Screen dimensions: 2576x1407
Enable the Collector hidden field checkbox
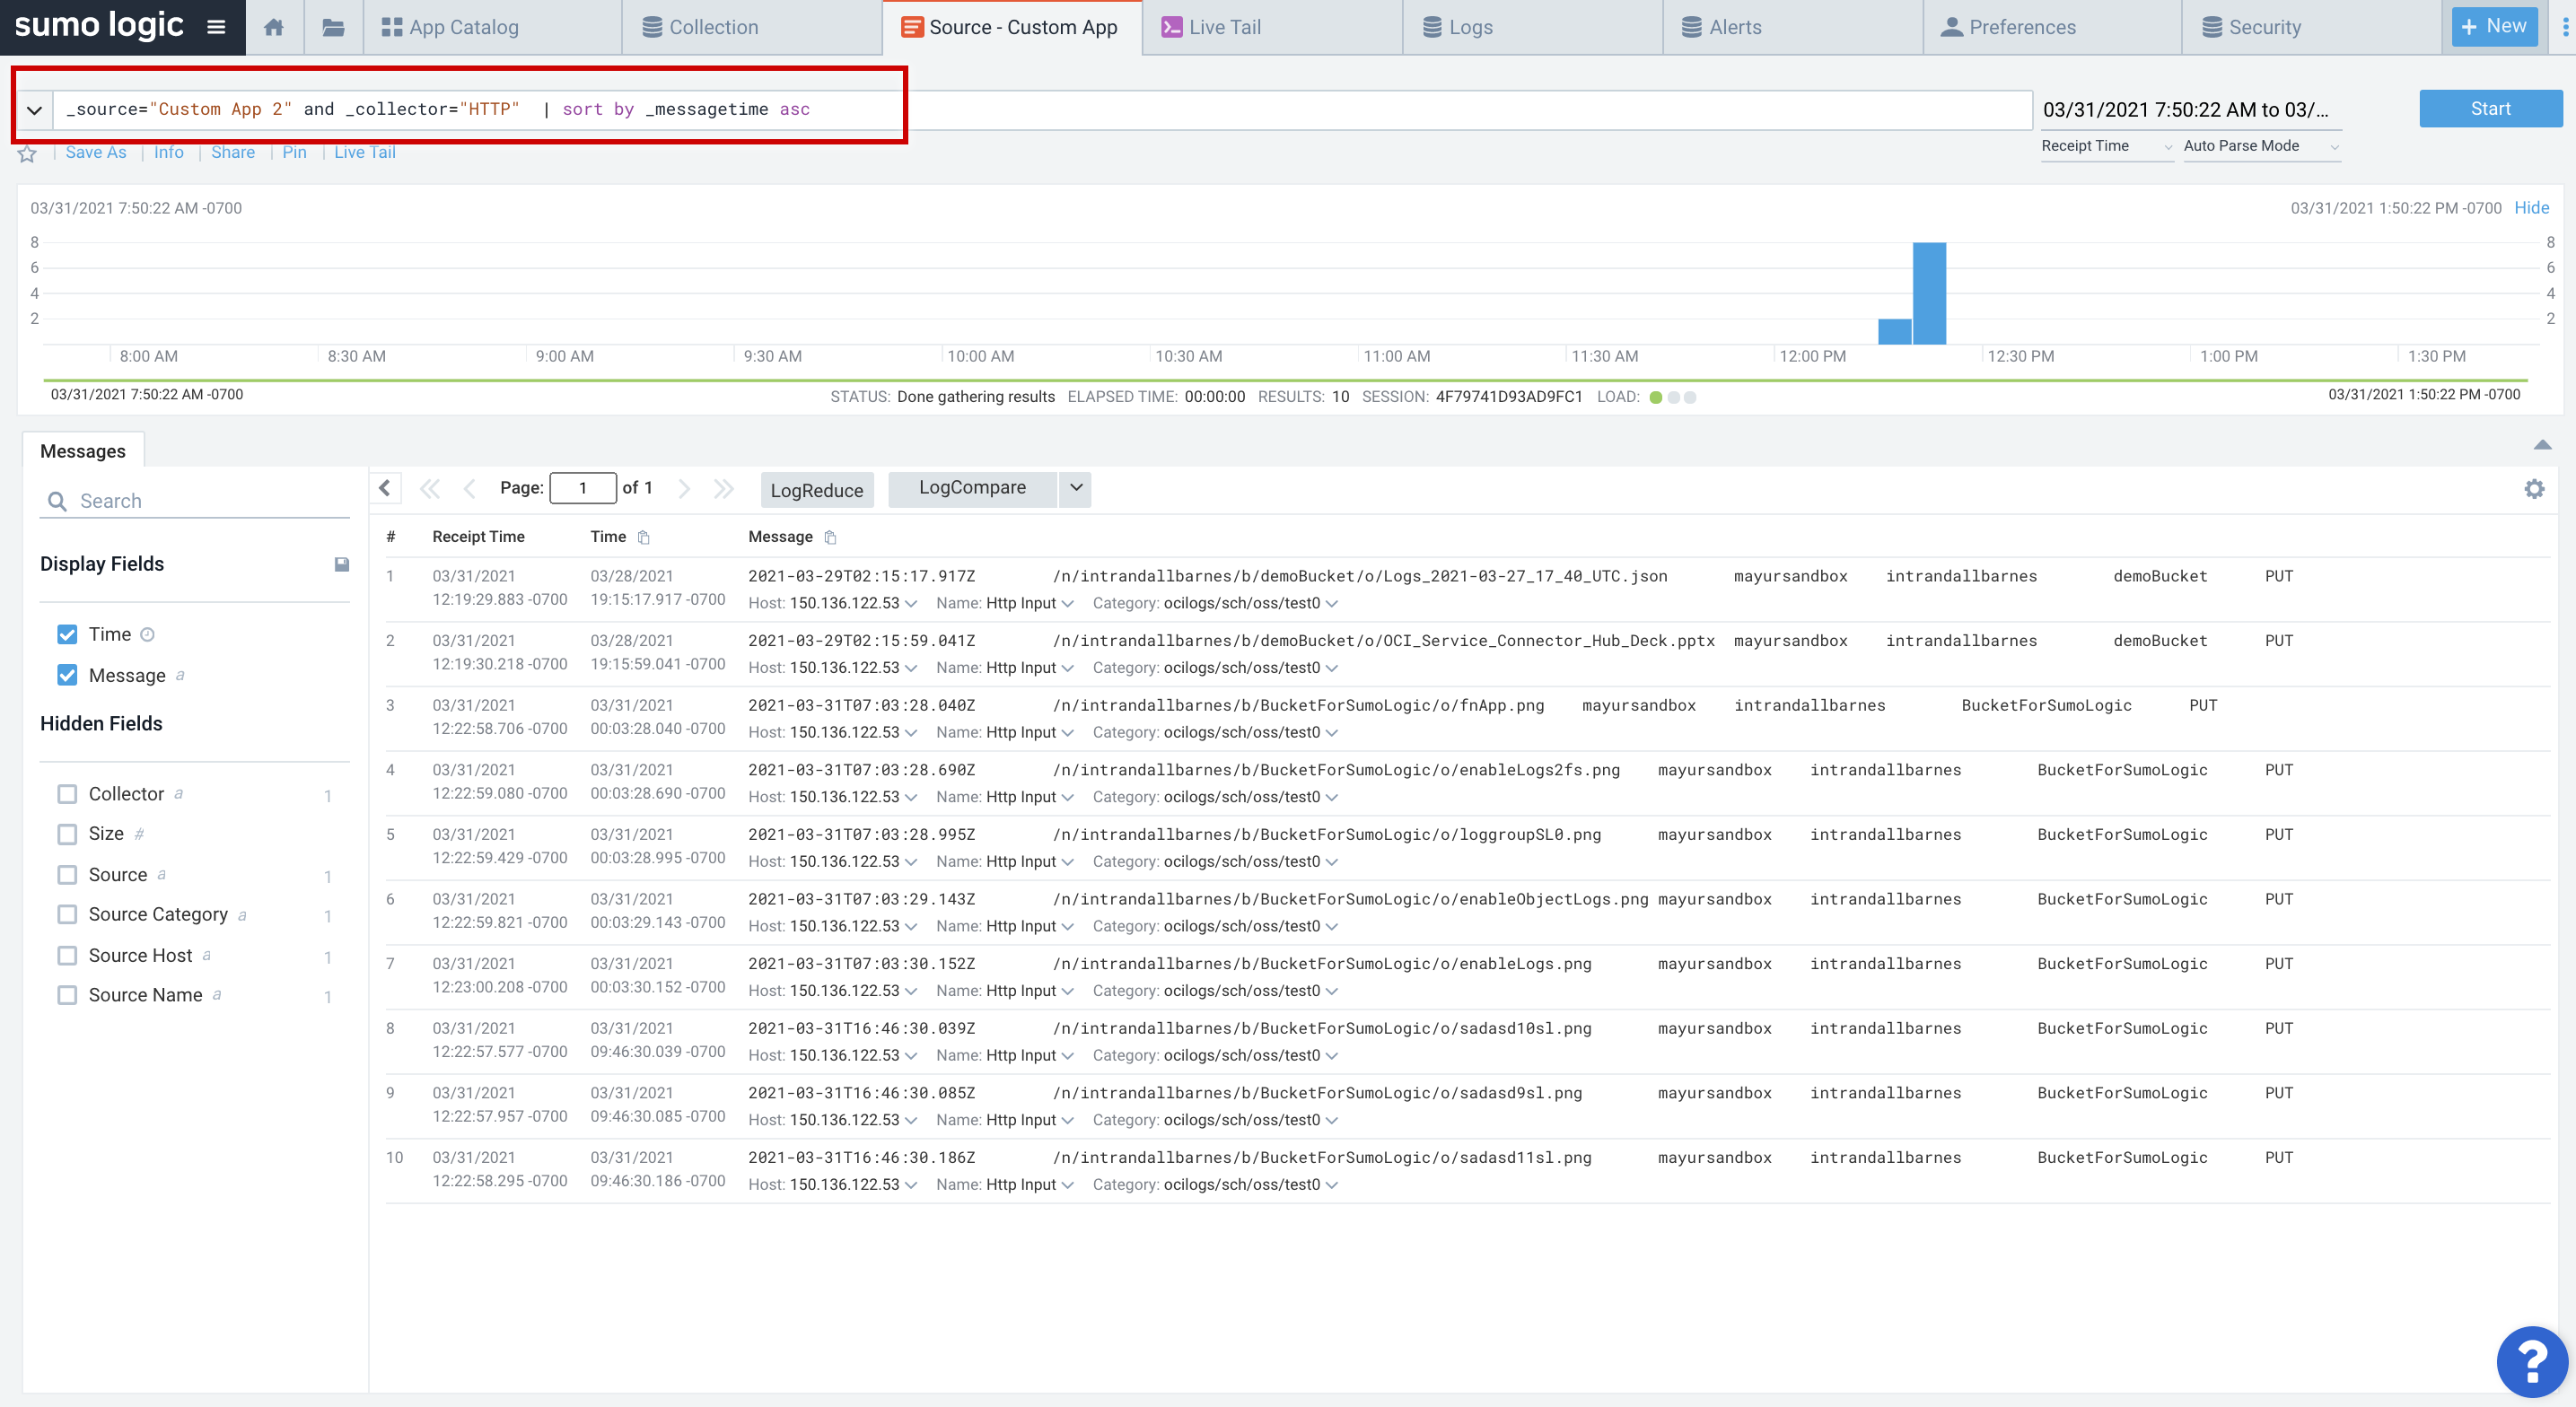point(67,793)
